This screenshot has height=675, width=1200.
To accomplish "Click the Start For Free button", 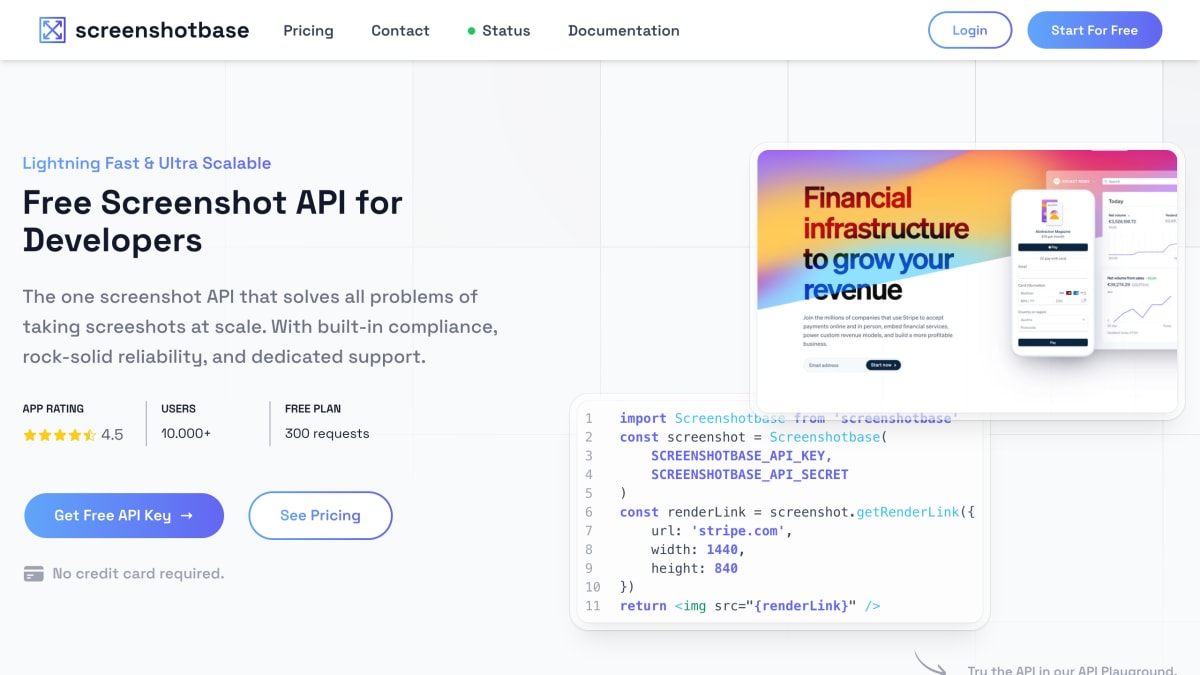I will click(1094, 30).
